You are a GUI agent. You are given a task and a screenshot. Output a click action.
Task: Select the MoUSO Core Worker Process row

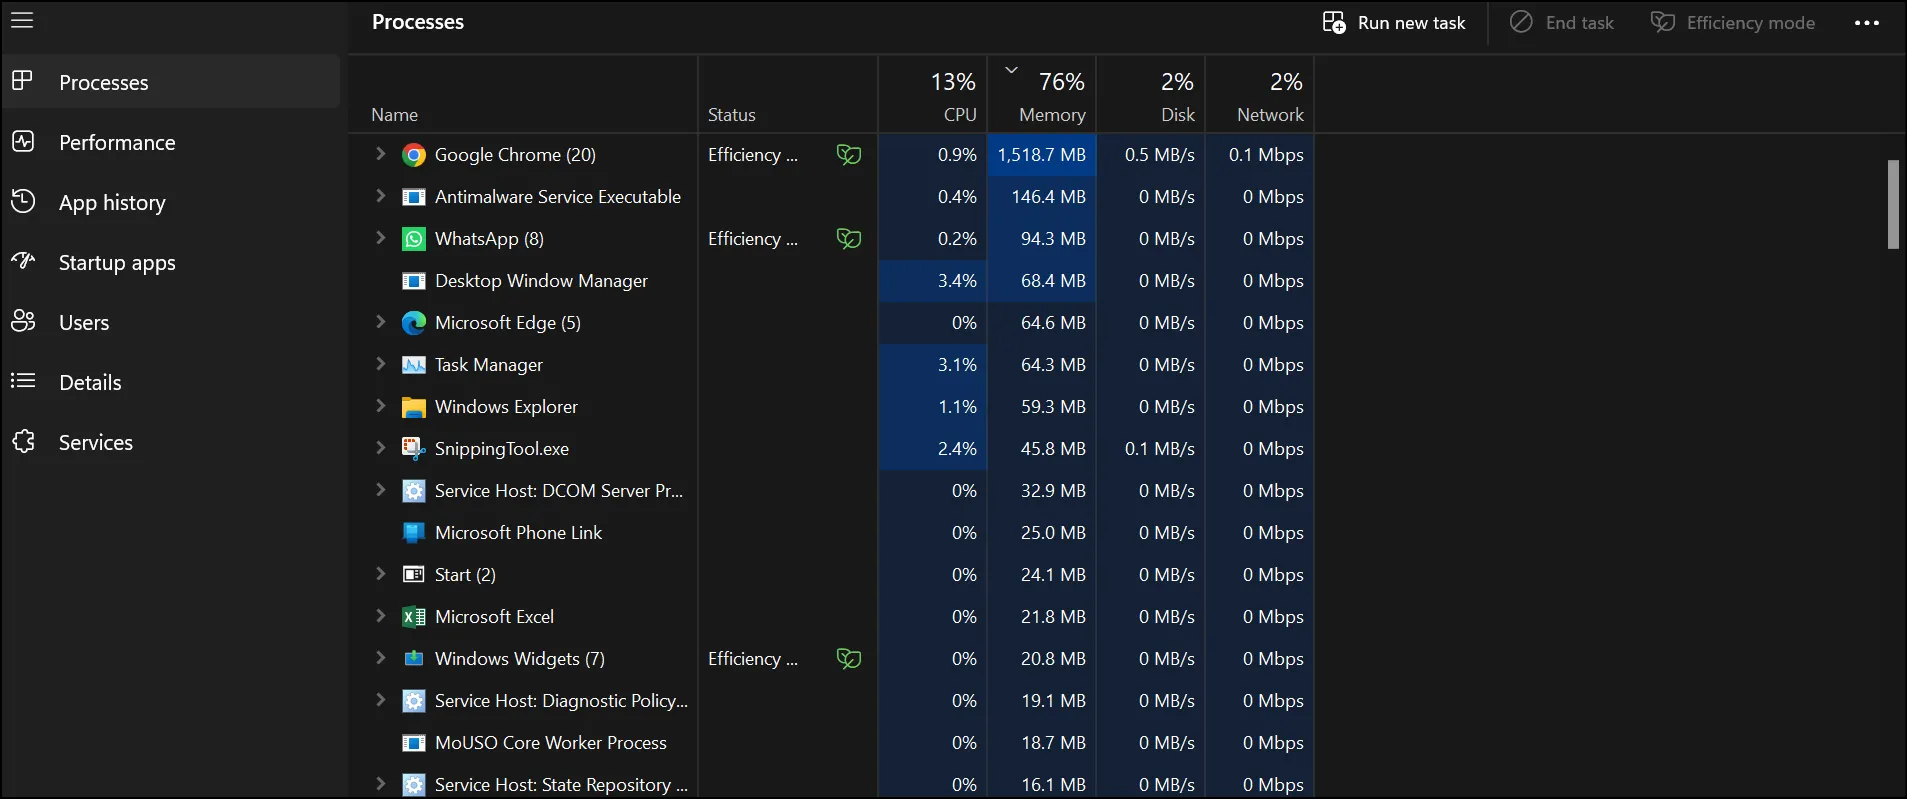[831, 743]
